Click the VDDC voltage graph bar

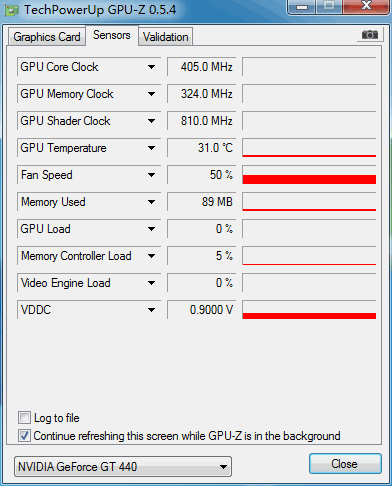click(309, 316)
